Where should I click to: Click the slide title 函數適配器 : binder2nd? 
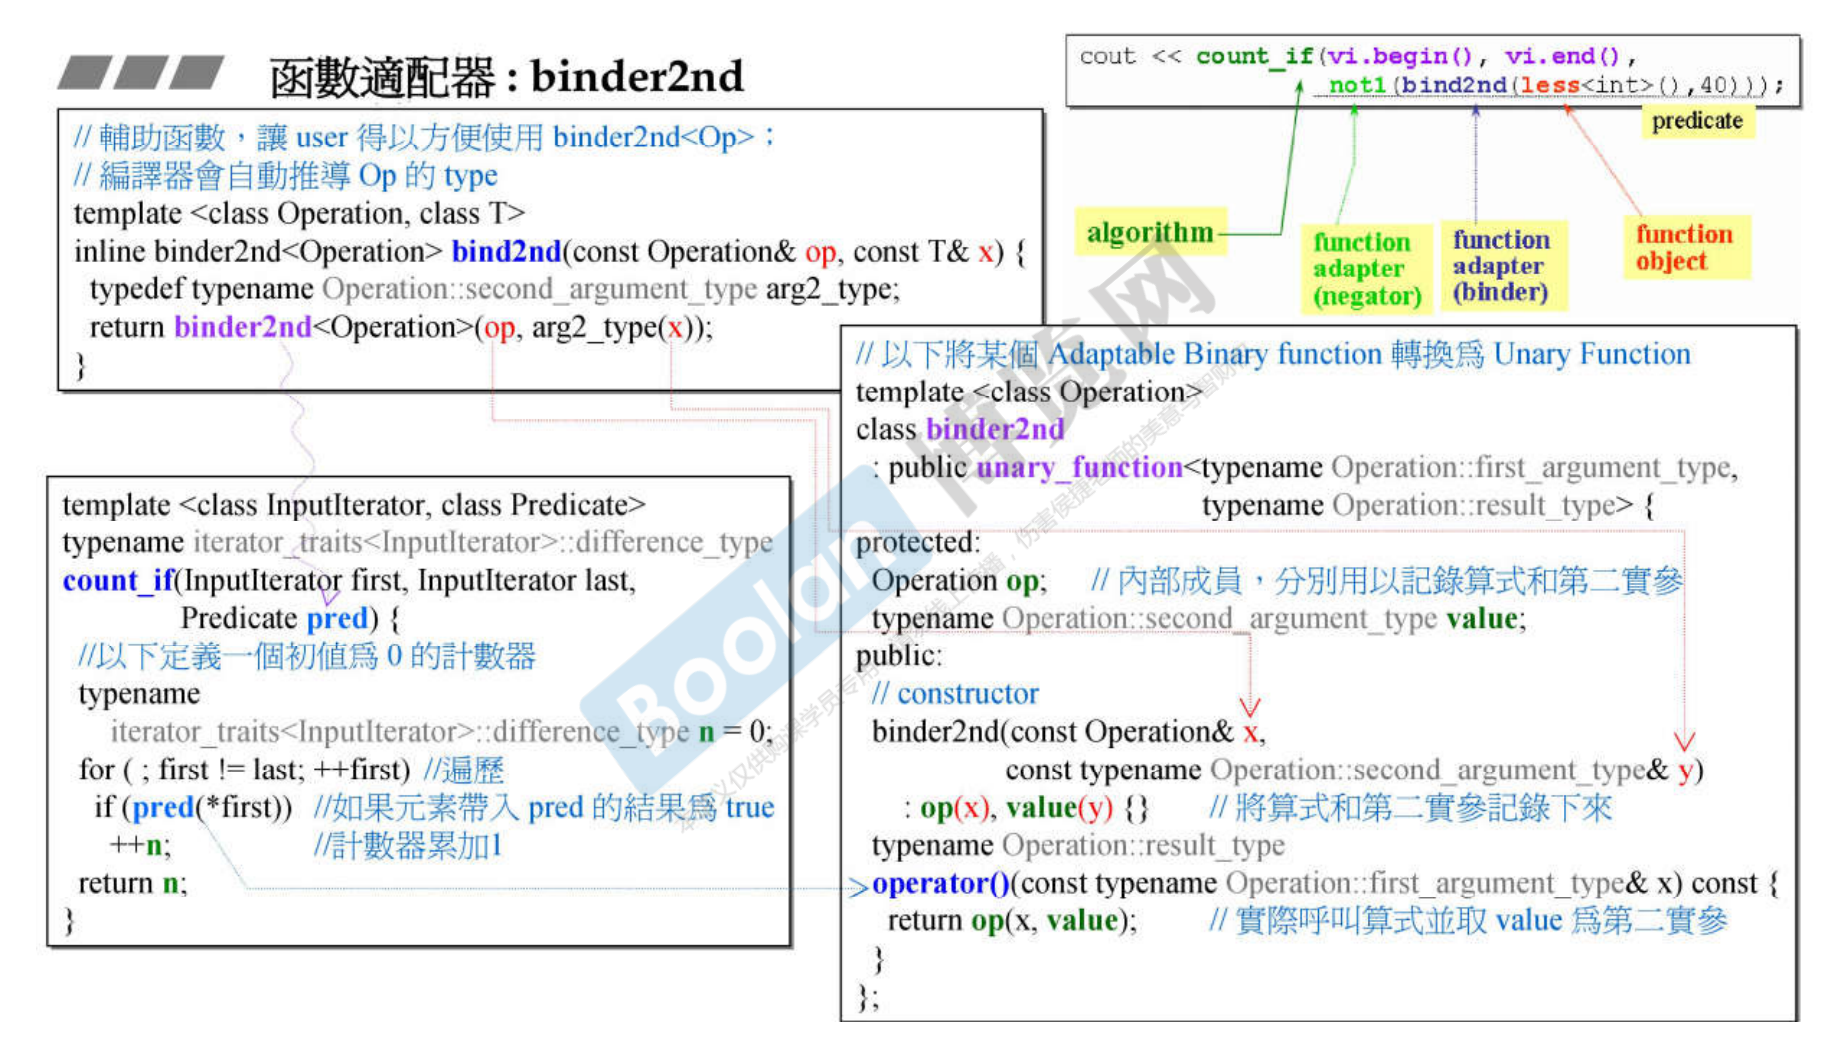point(506,77)
